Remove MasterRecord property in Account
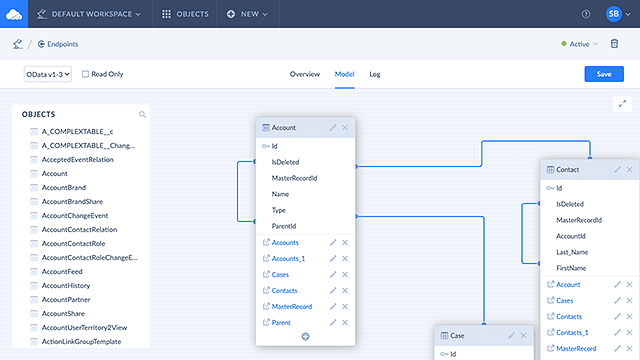Viewport: 640px width, 360px height. (x=345, y=306)
